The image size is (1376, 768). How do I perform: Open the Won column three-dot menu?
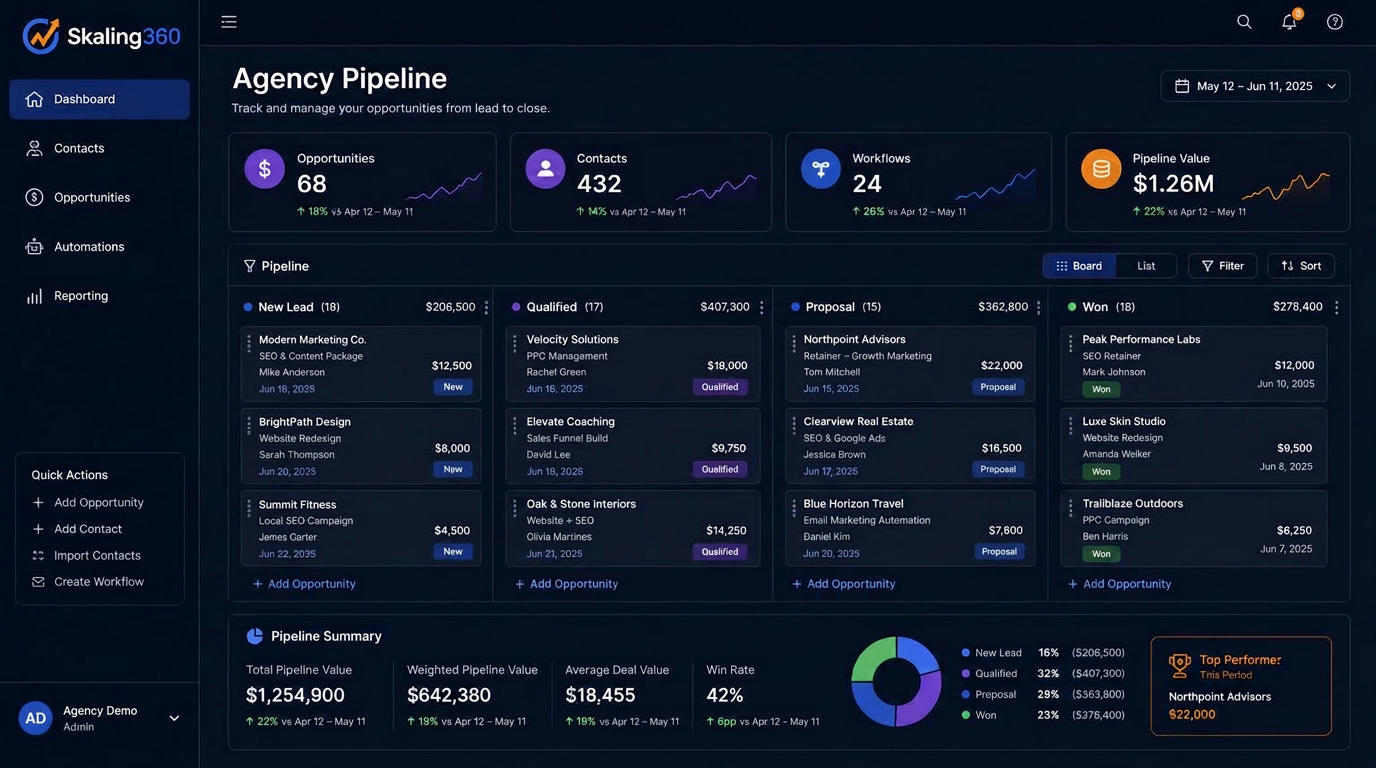pos(1337,308)
